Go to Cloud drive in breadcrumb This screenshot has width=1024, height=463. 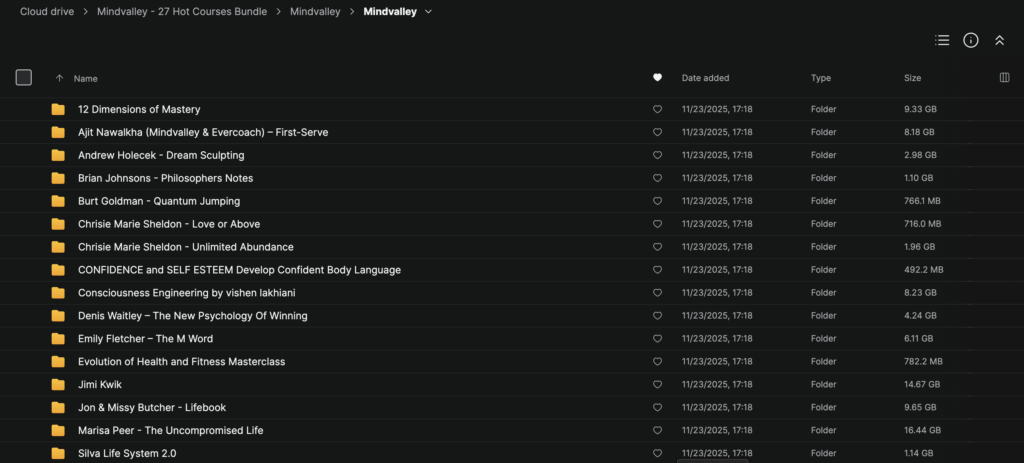coord(46,12)
